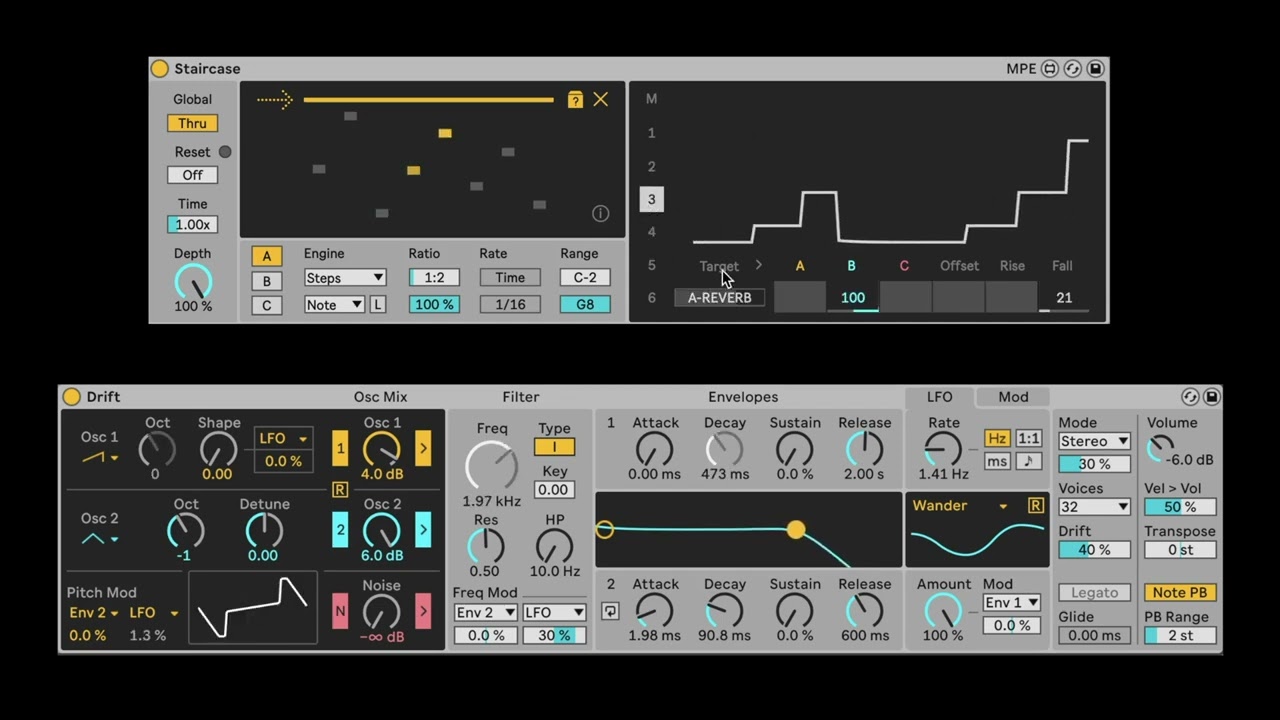Toggle Osc 1 on/off button
The image size is (1280, 720).
(x=340, y=449)
